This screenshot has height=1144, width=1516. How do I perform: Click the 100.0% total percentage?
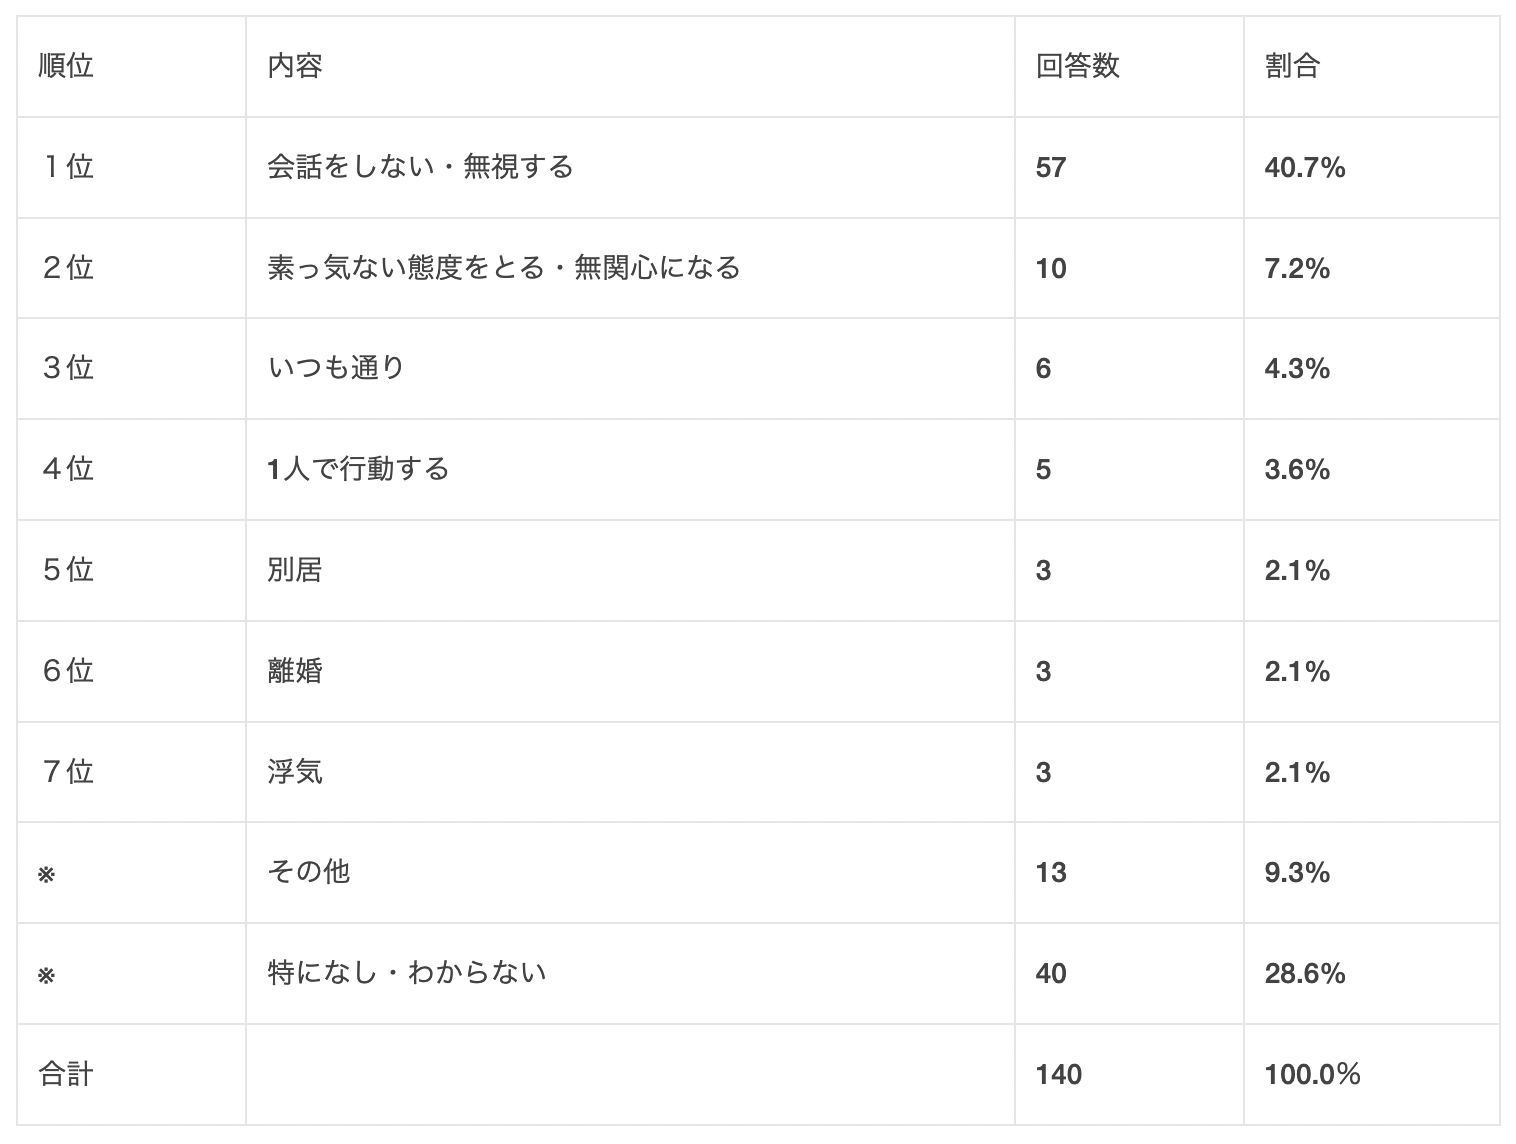click(1312, 1074)
